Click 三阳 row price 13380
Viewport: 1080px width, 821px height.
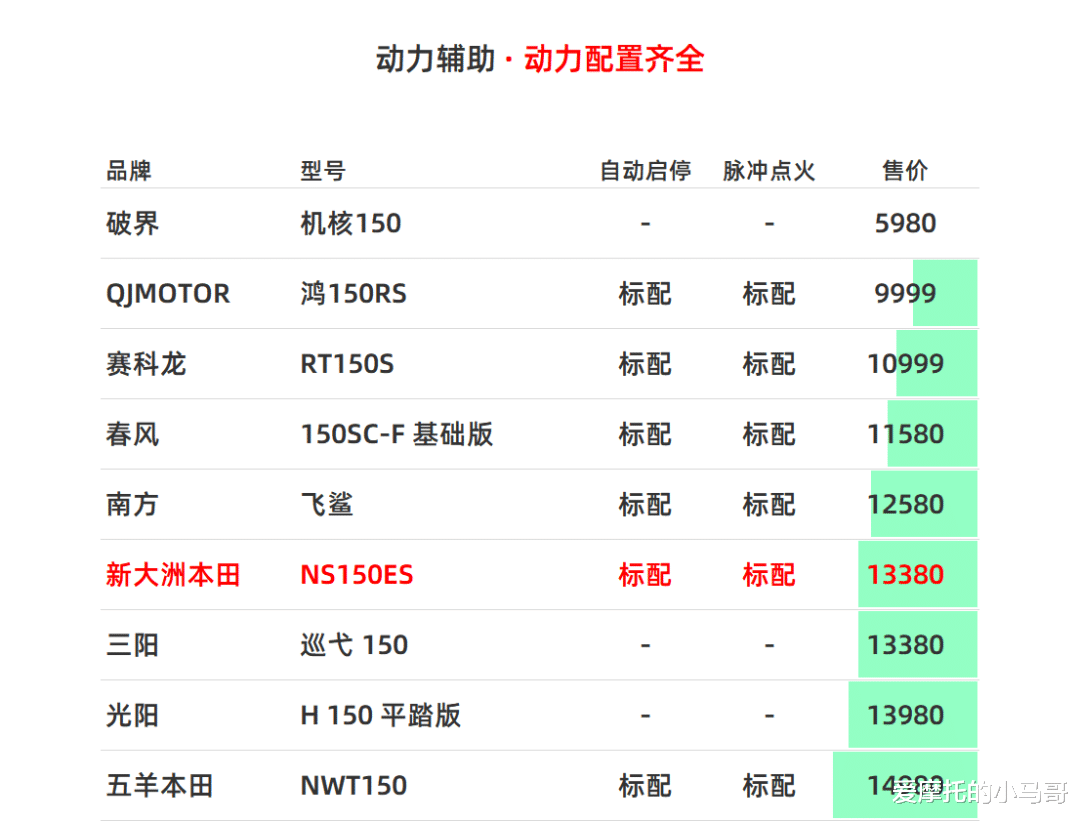point(905,645)
